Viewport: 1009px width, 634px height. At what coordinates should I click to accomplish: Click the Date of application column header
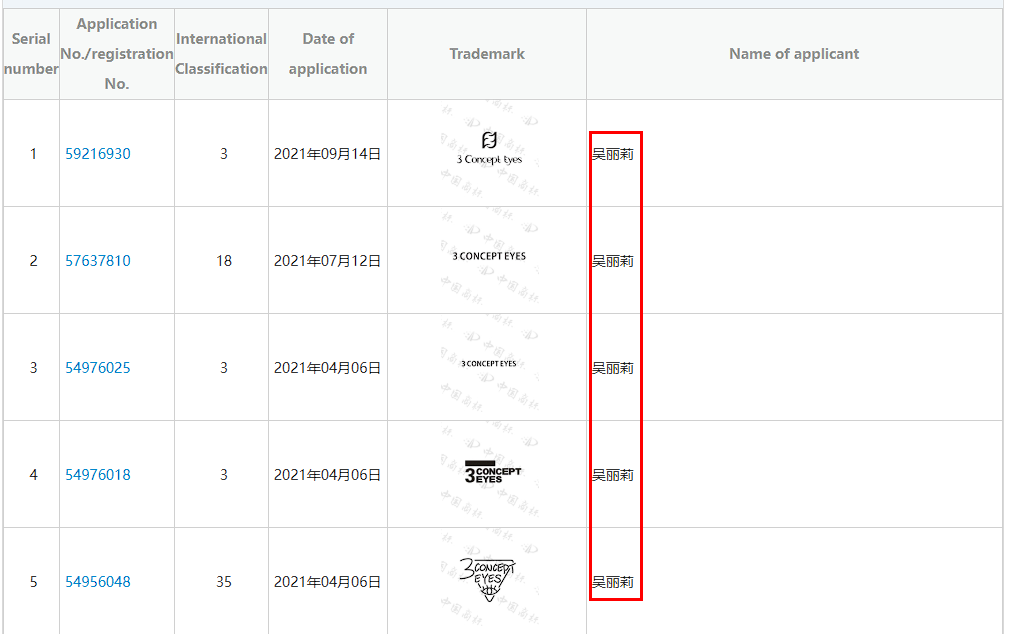click(x=328, y=54)
